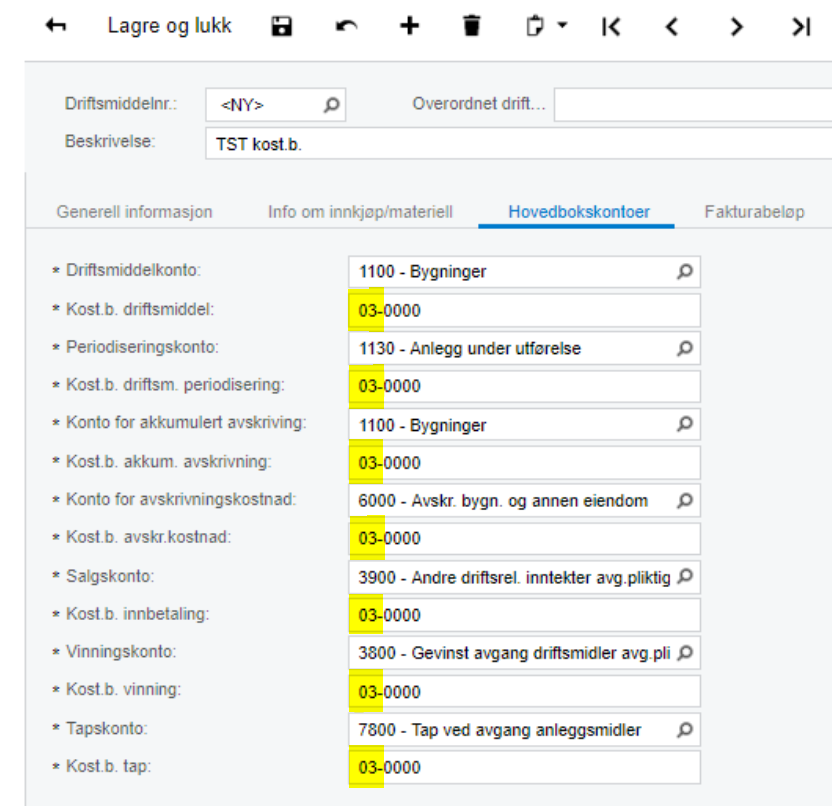Image resolution: width=832 pixels, height=806 pixels.
Task: Switch to Fakturabeløp tab
Action: click(x=754, y=212)
